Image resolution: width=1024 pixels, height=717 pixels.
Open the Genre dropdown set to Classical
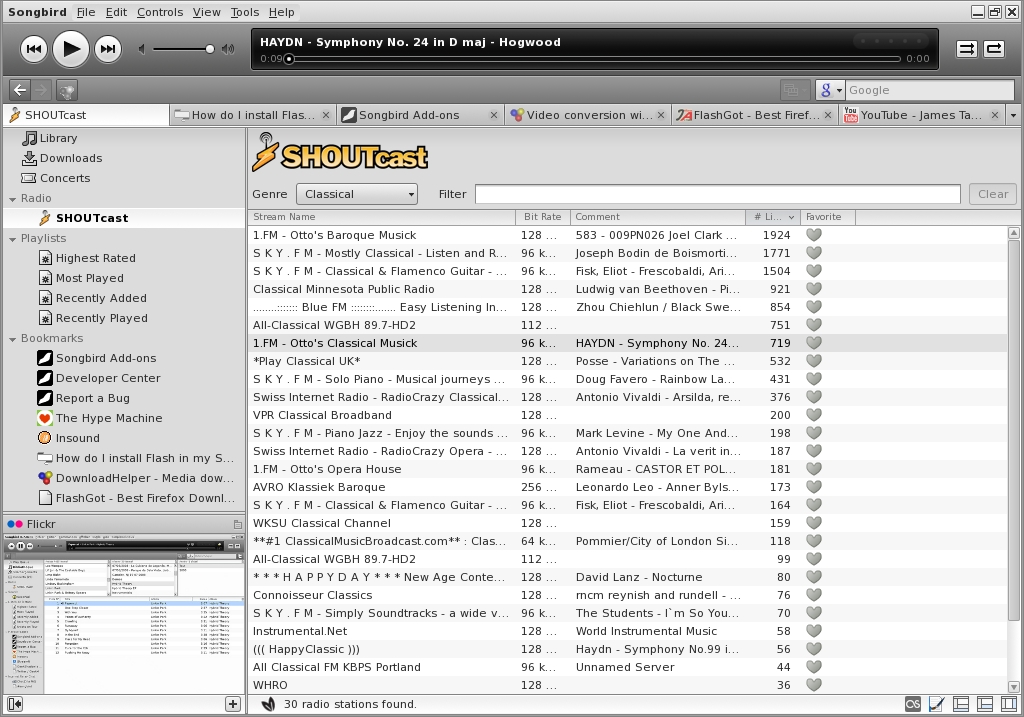click(357, 194)
